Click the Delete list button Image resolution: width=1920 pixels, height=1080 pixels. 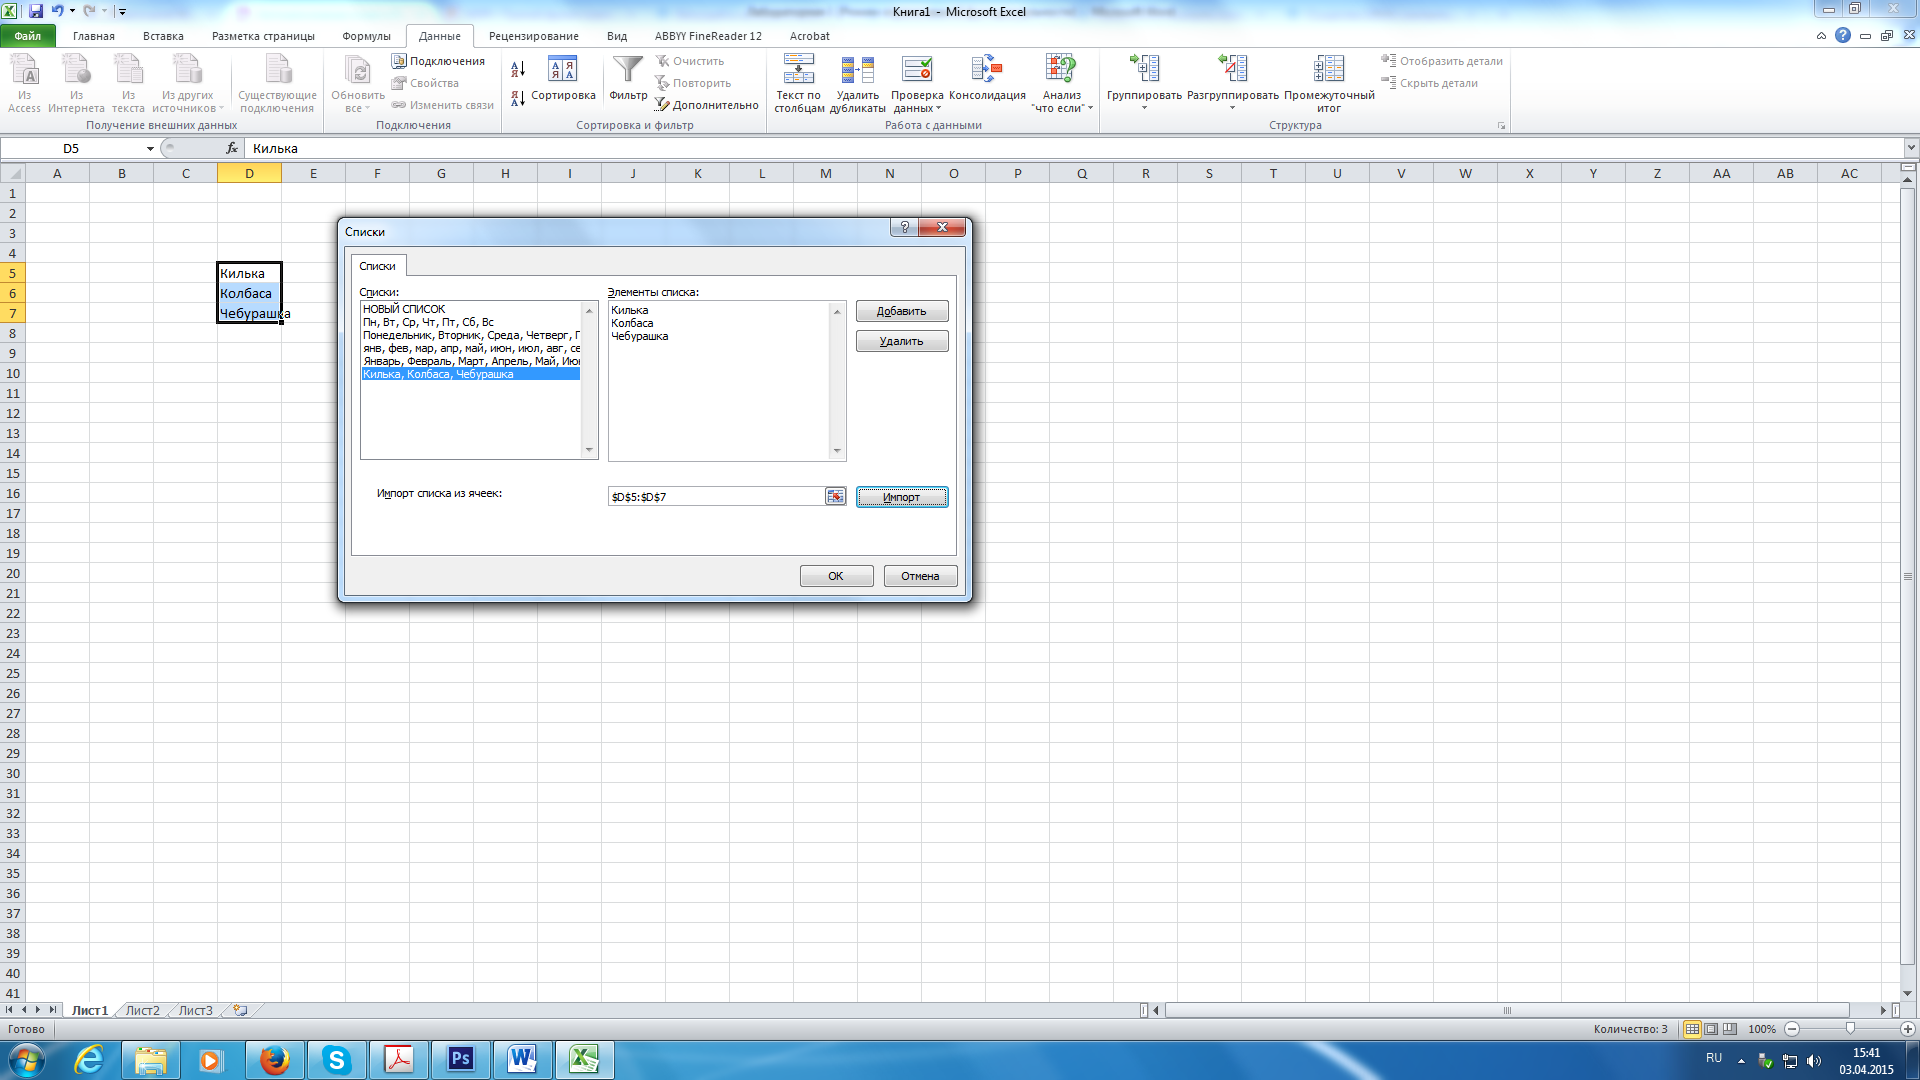point(901,341)
